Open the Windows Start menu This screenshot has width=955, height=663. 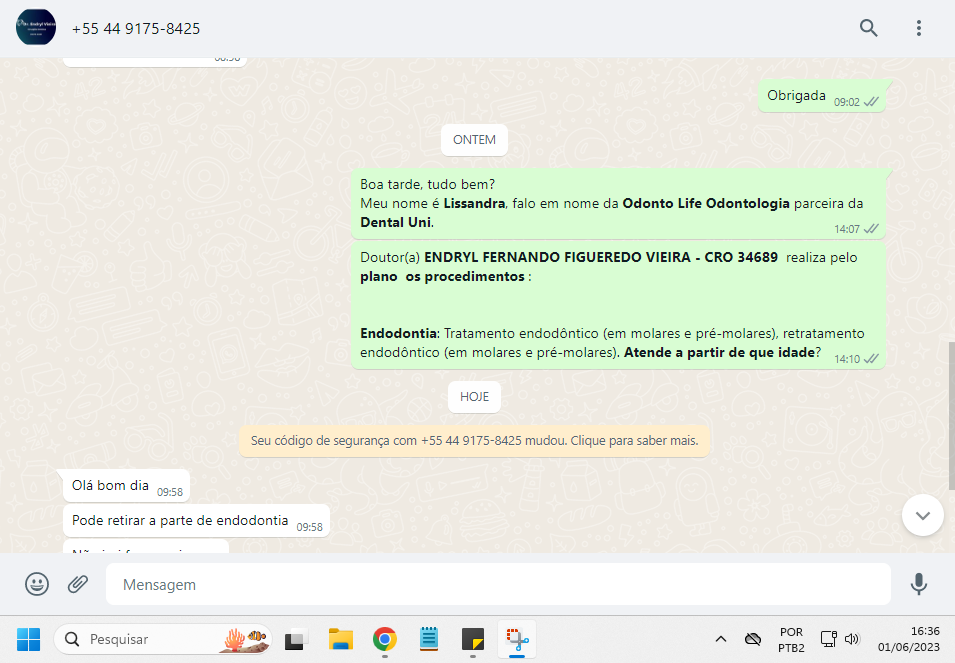(28, 639)
